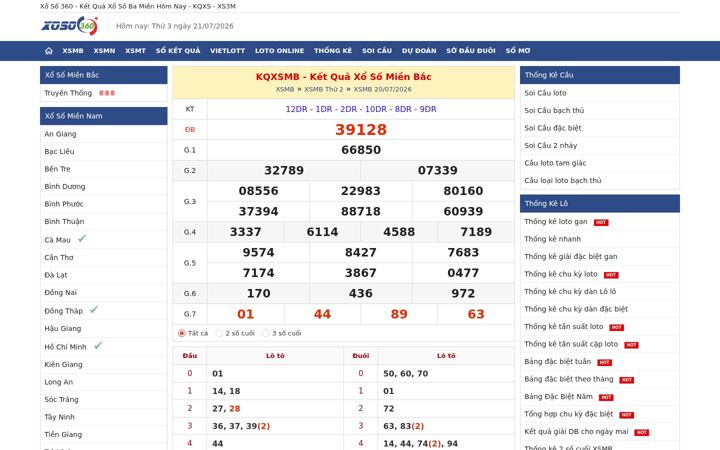The image size is (720, 450).
Task: Open Bình Phước lottery results
Action: pos(64,204)
